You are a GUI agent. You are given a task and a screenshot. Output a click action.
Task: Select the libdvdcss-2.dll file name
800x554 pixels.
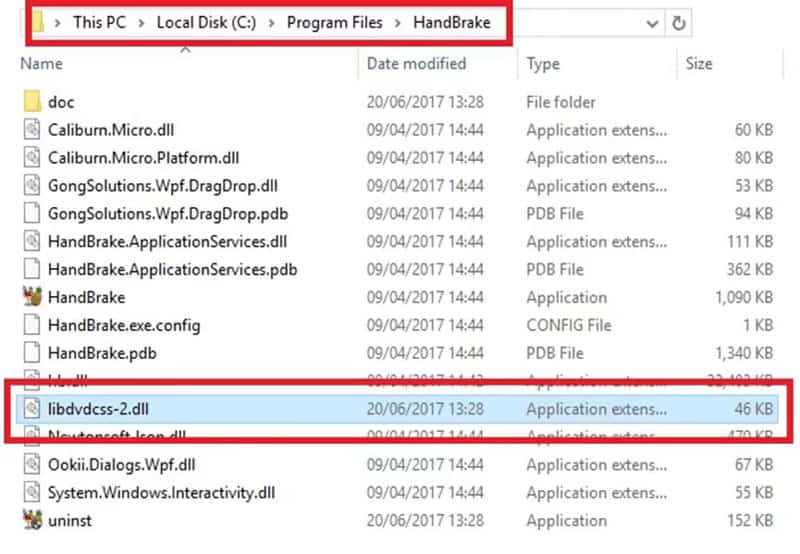98,409
